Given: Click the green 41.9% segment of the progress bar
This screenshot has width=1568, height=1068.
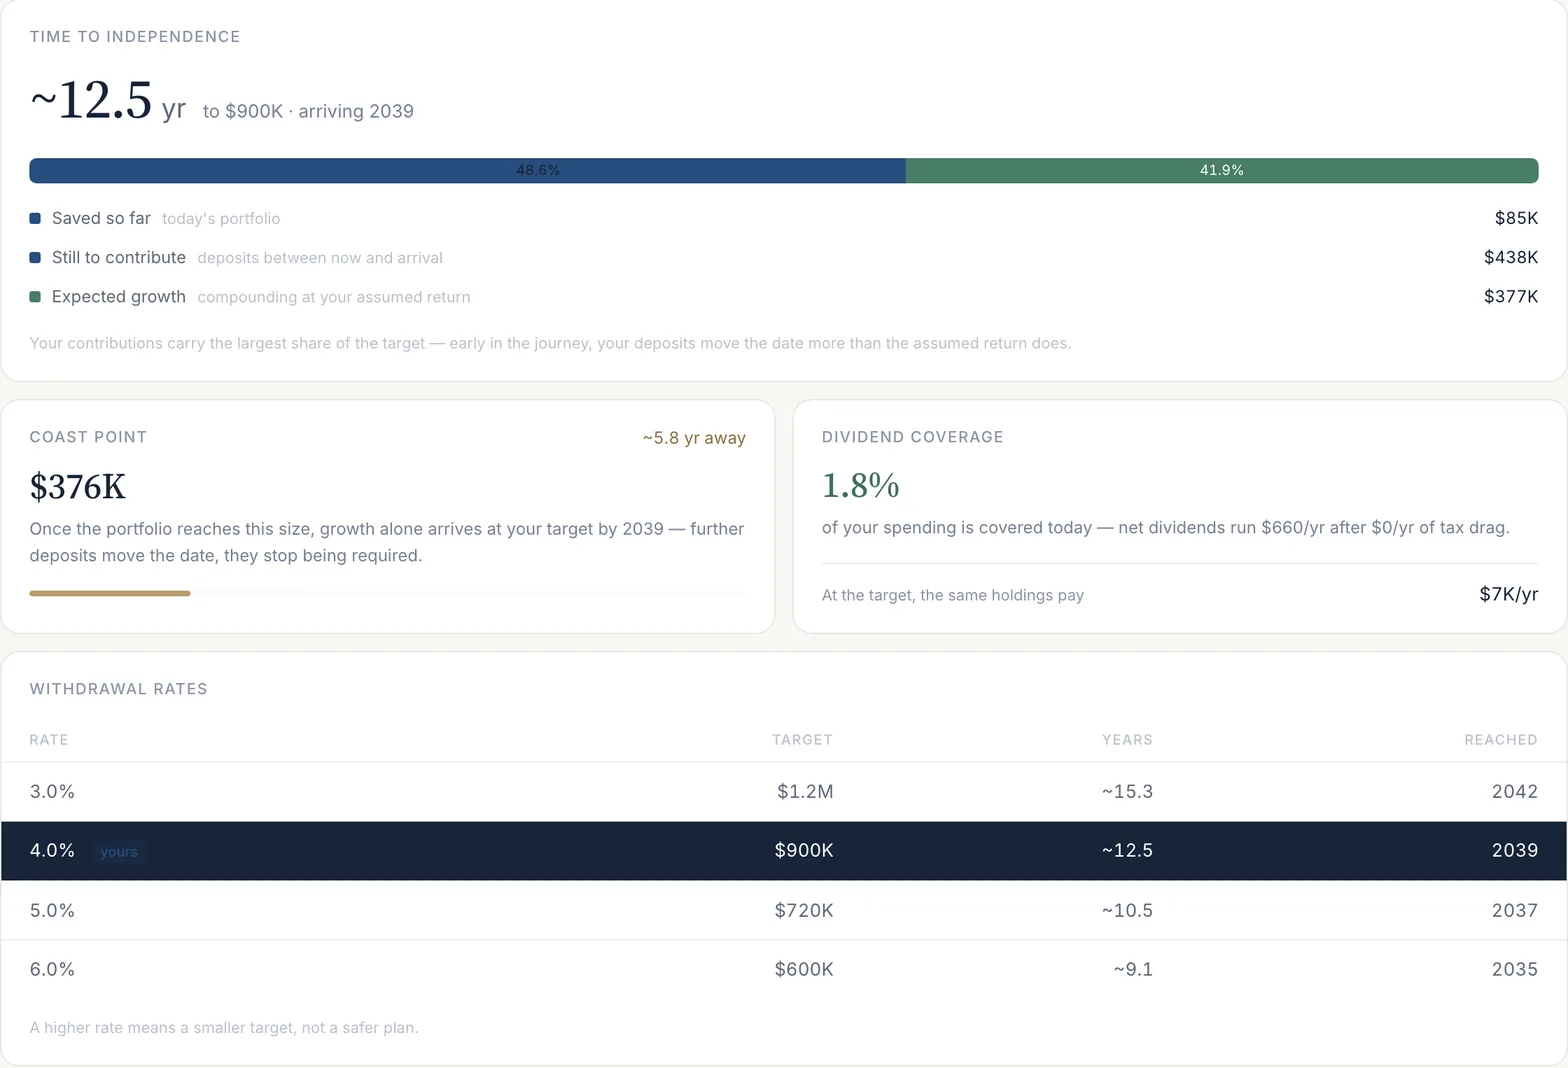Looking at the screenshot, I should point(1222,171).
